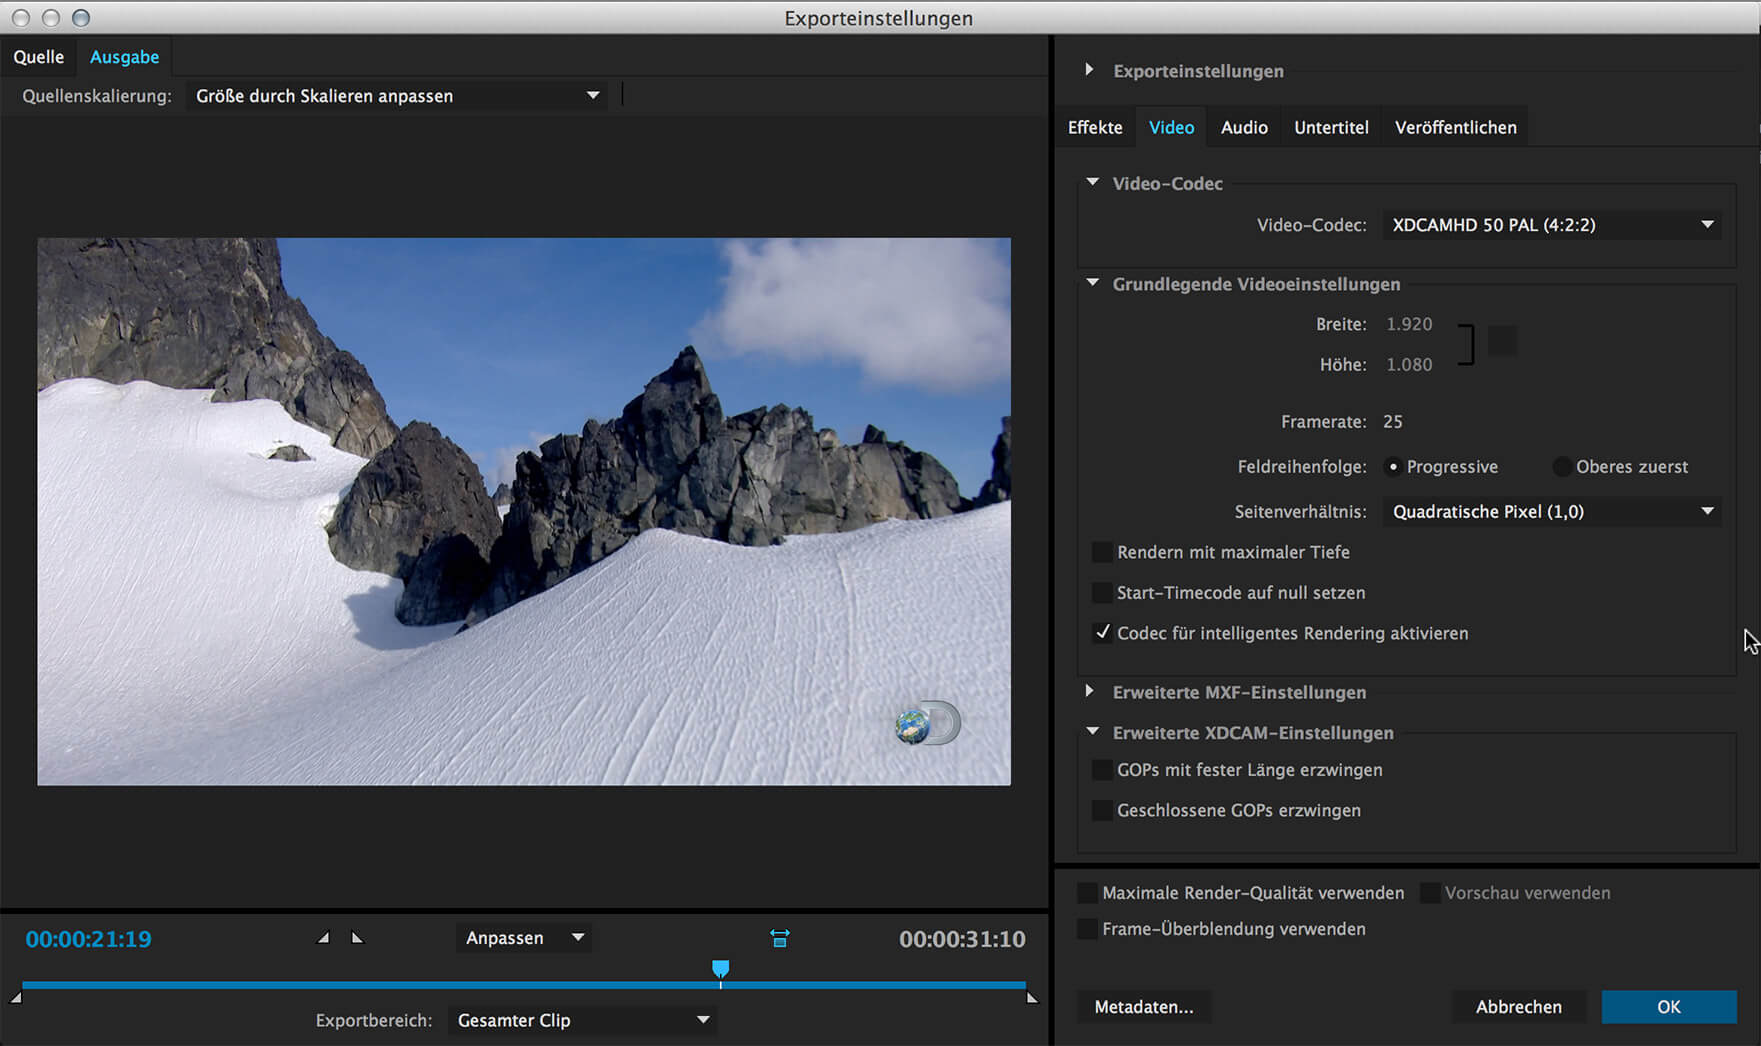
Task: Confirm with the OK button
Action: [x=1669, y=1007]
